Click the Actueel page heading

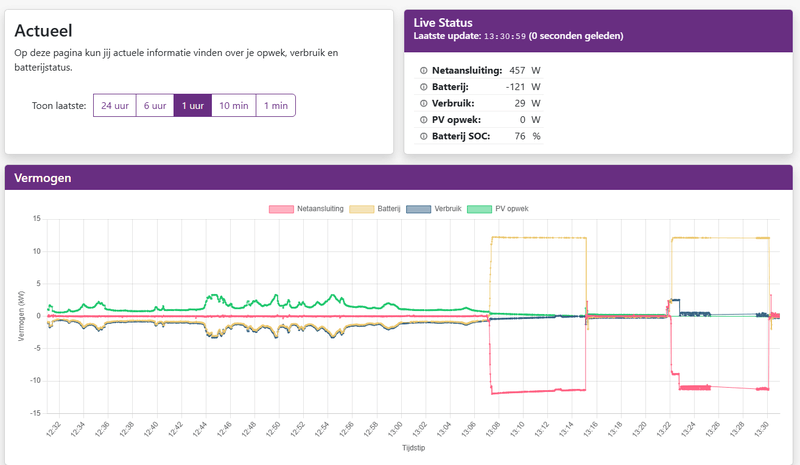click(x=43, y=31)
